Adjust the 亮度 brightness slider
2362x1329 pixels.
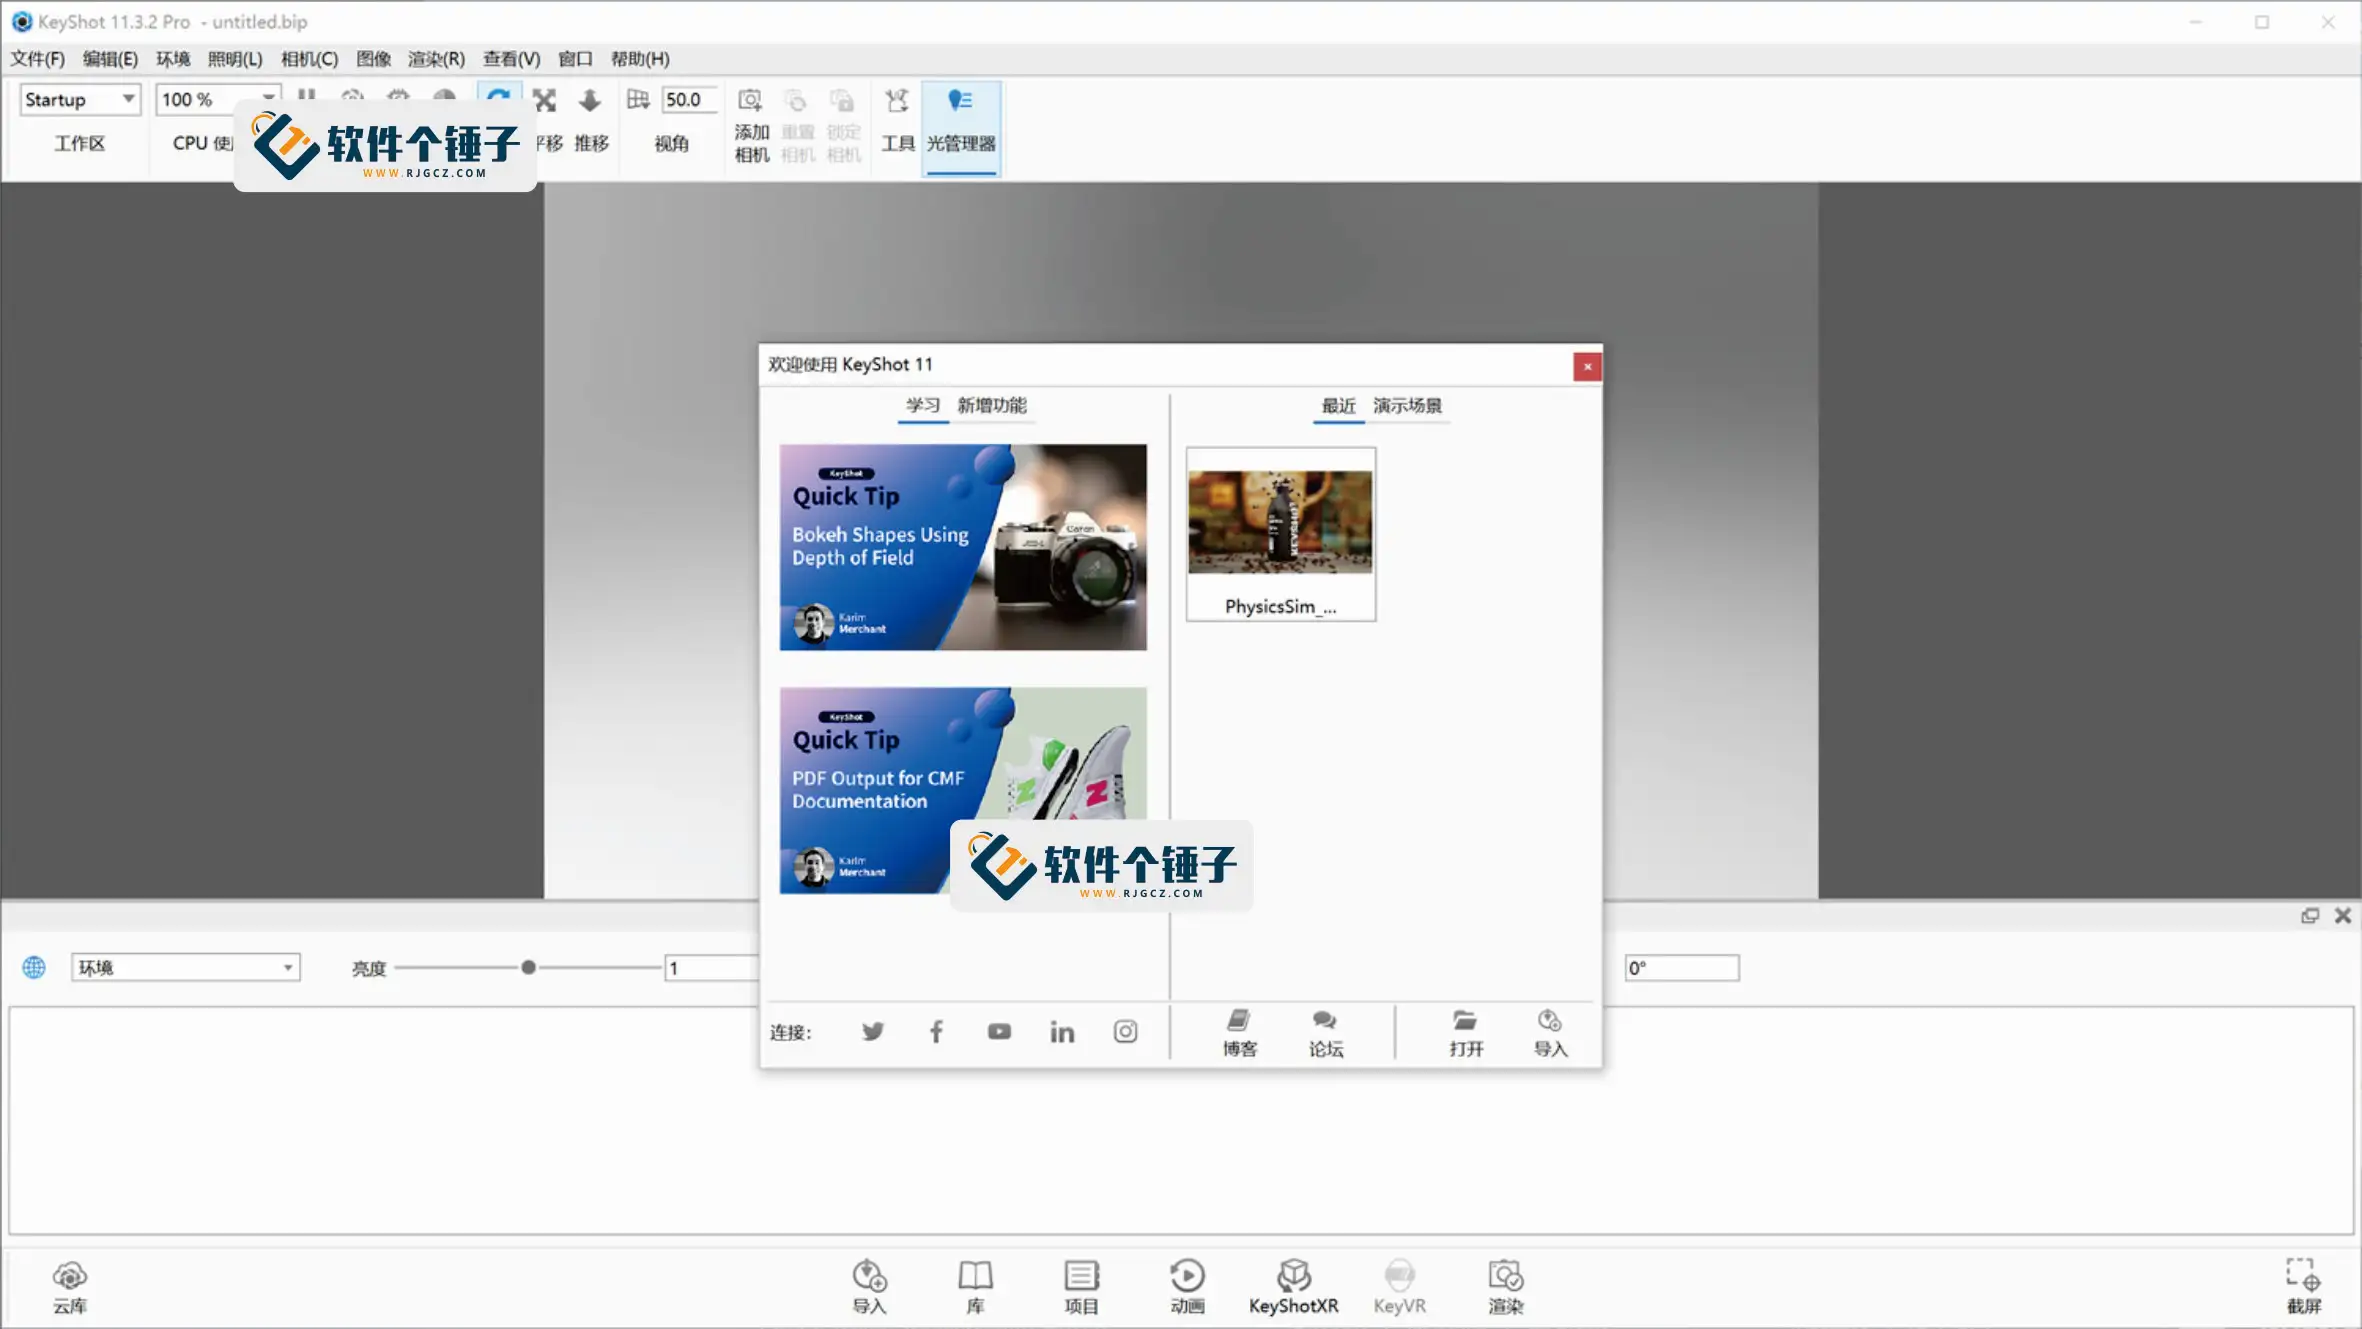click(x=528, y=967)
